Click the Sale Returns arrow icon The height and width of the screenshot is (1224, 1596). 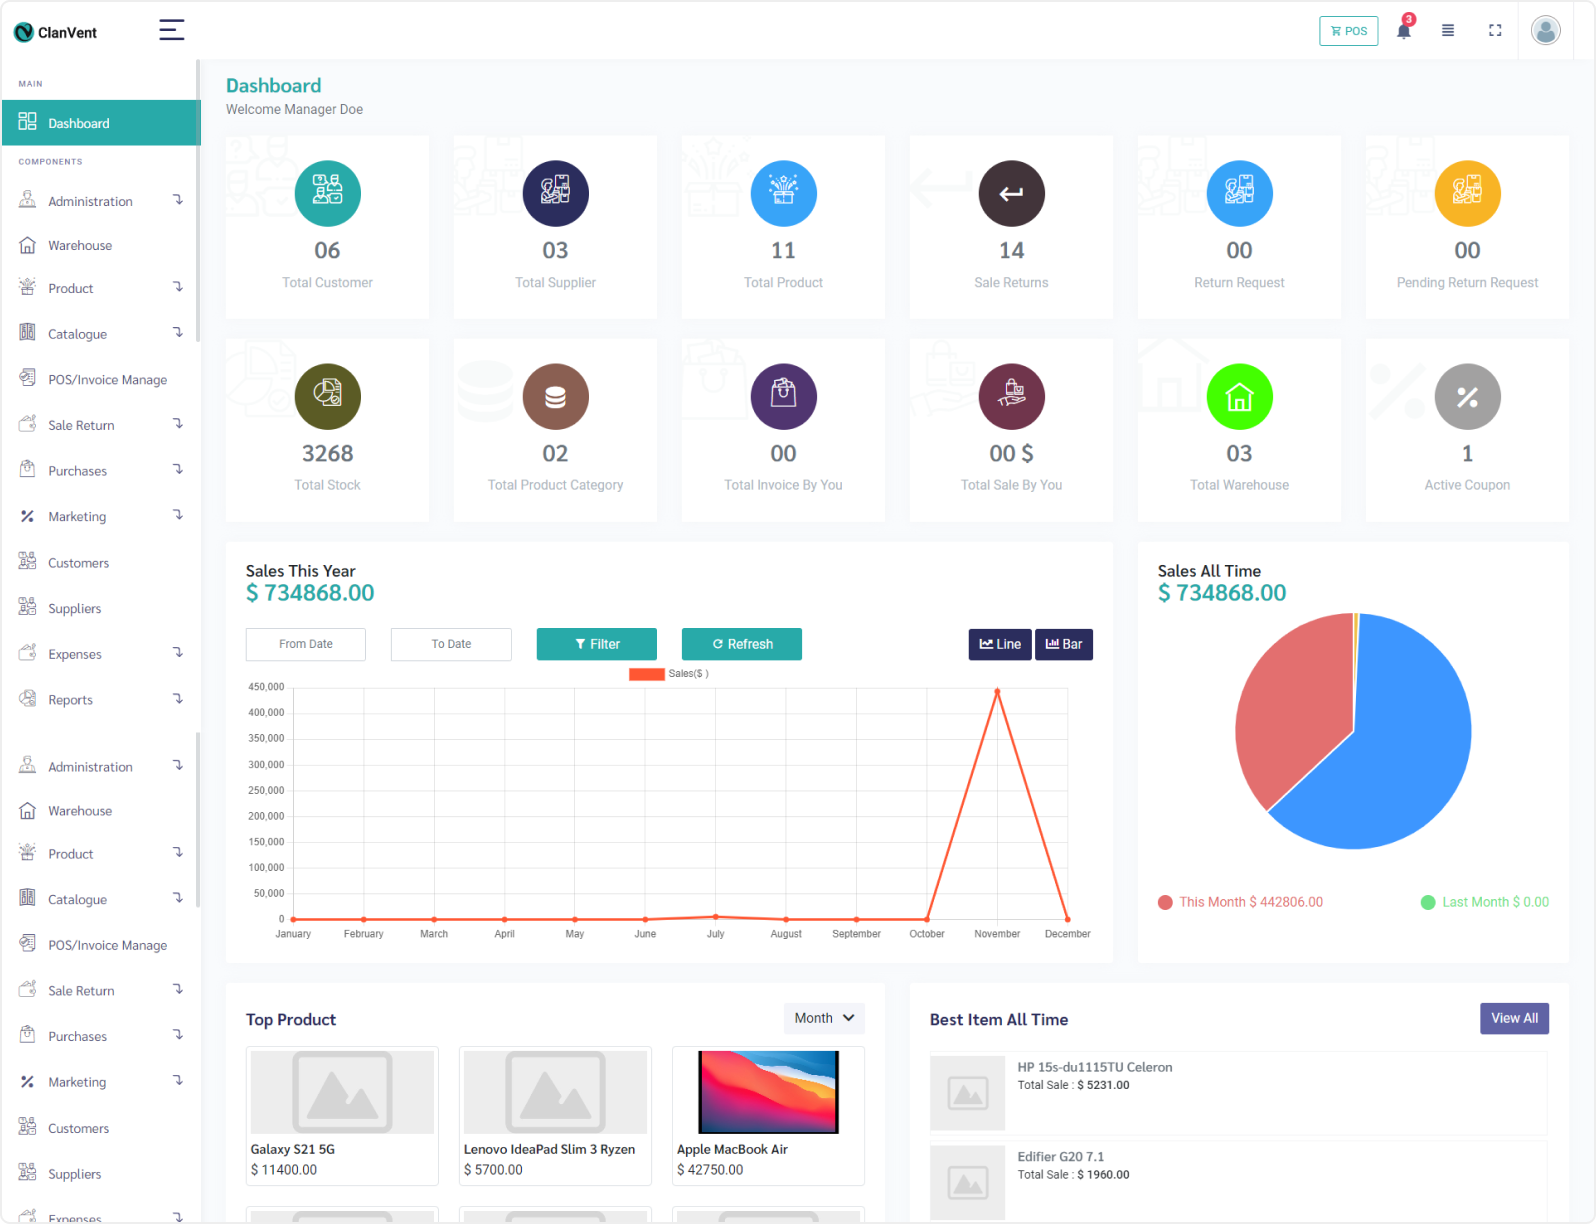pos(1011,193)
